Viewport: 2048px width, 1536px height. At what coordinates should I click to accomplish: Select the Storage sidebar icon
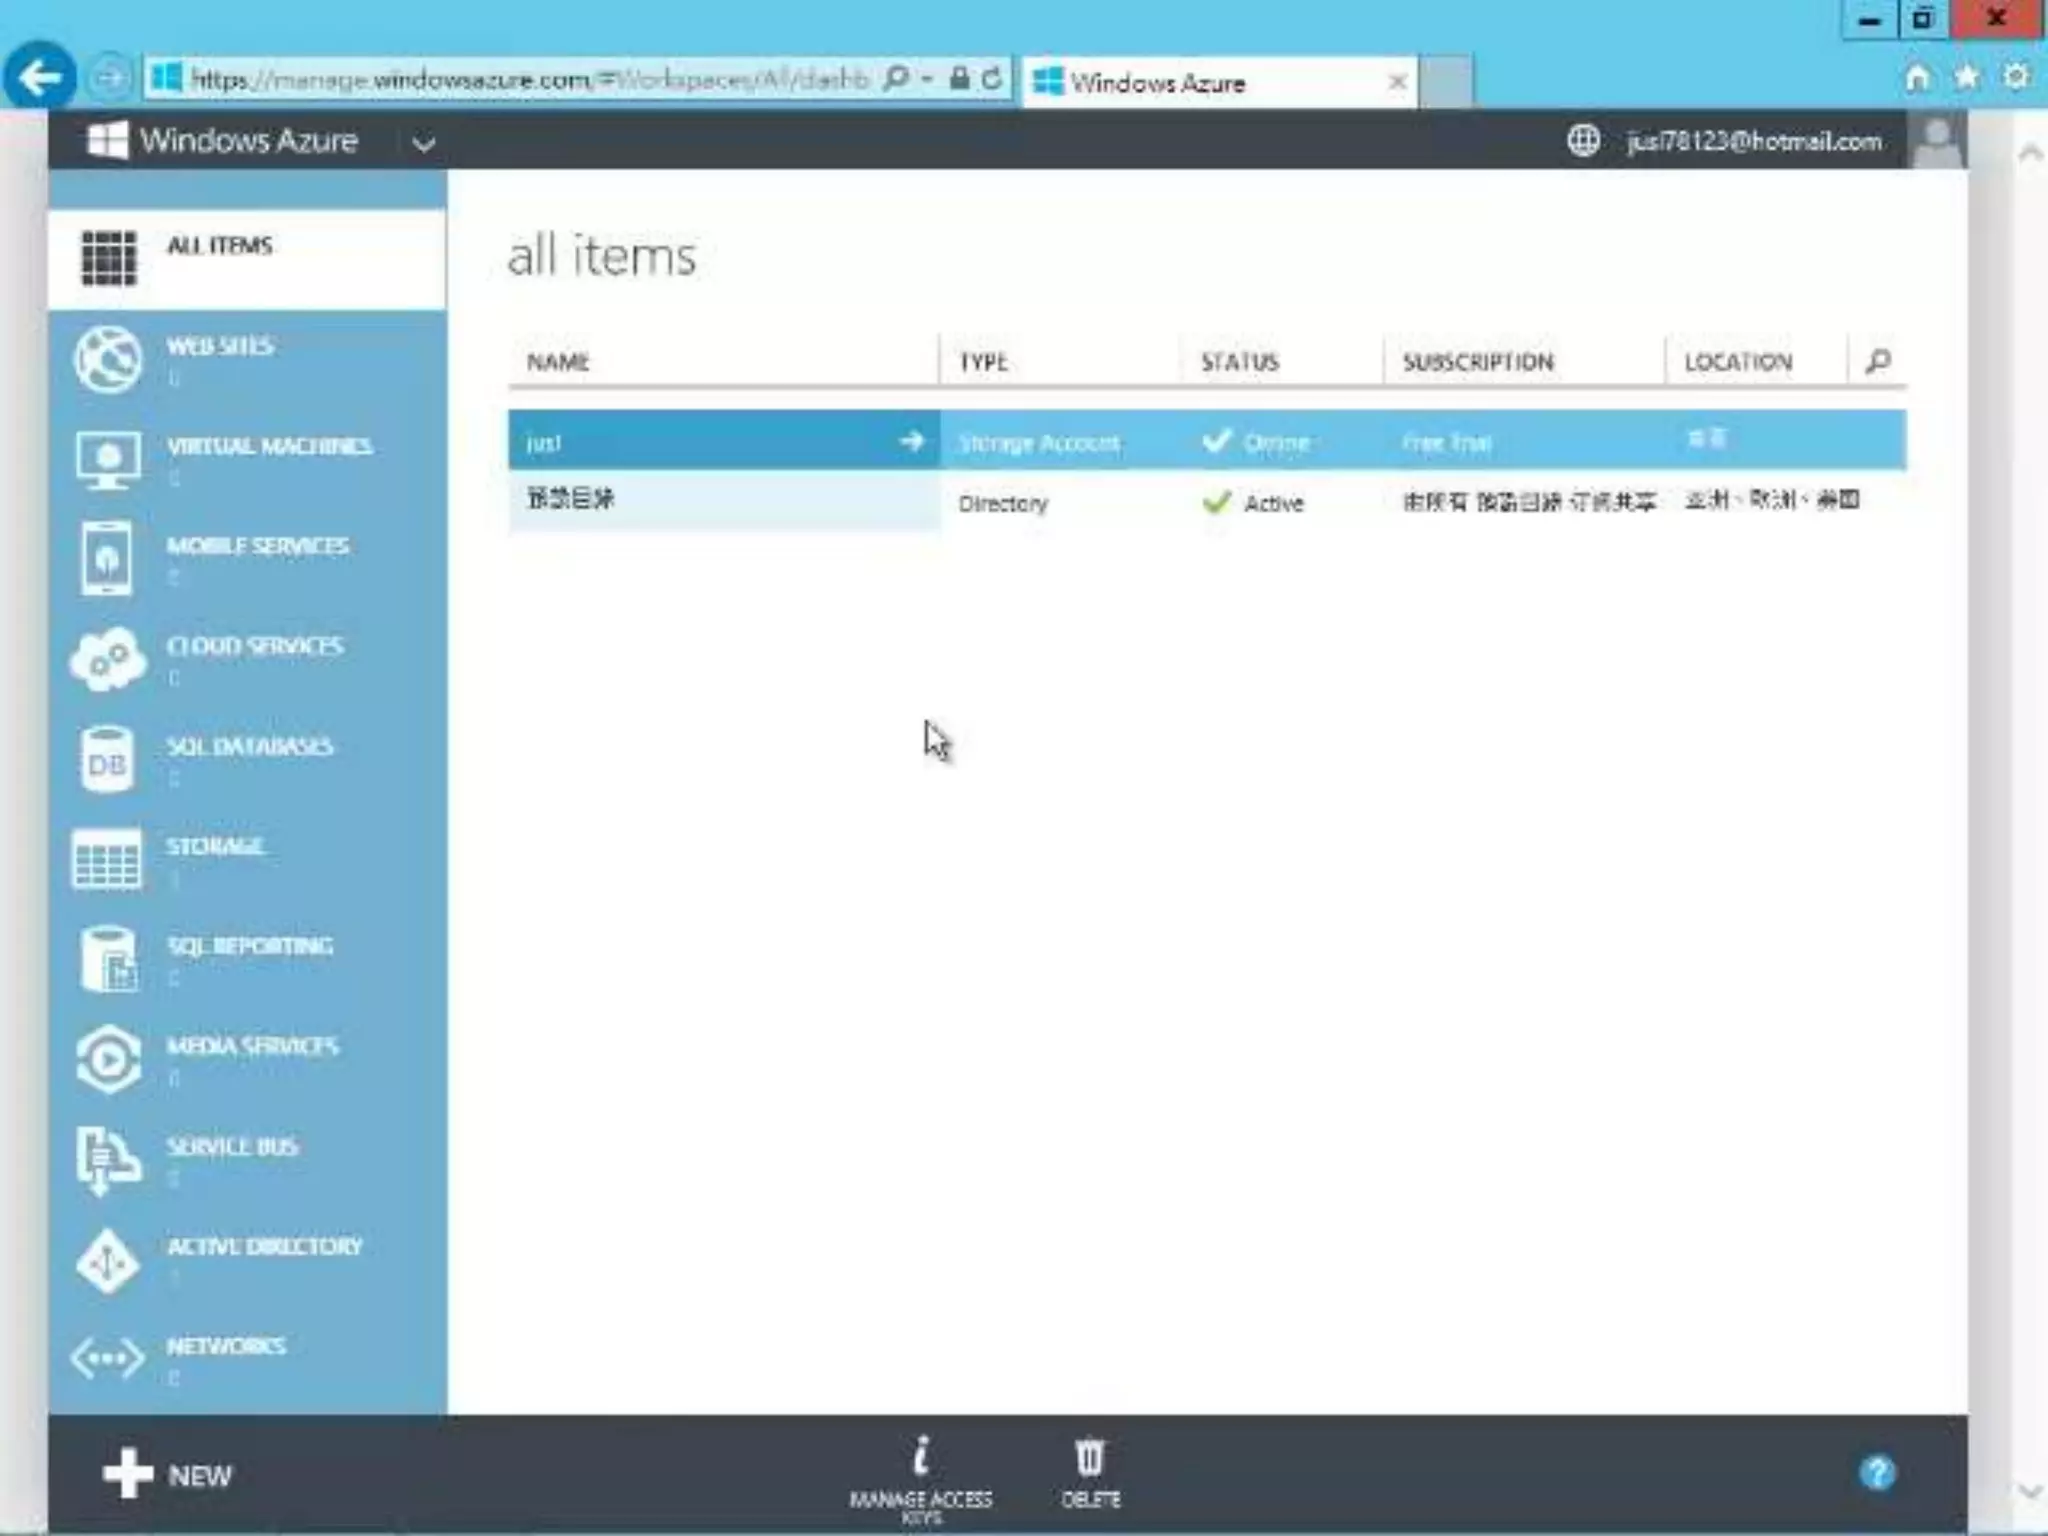coord(107,859)
